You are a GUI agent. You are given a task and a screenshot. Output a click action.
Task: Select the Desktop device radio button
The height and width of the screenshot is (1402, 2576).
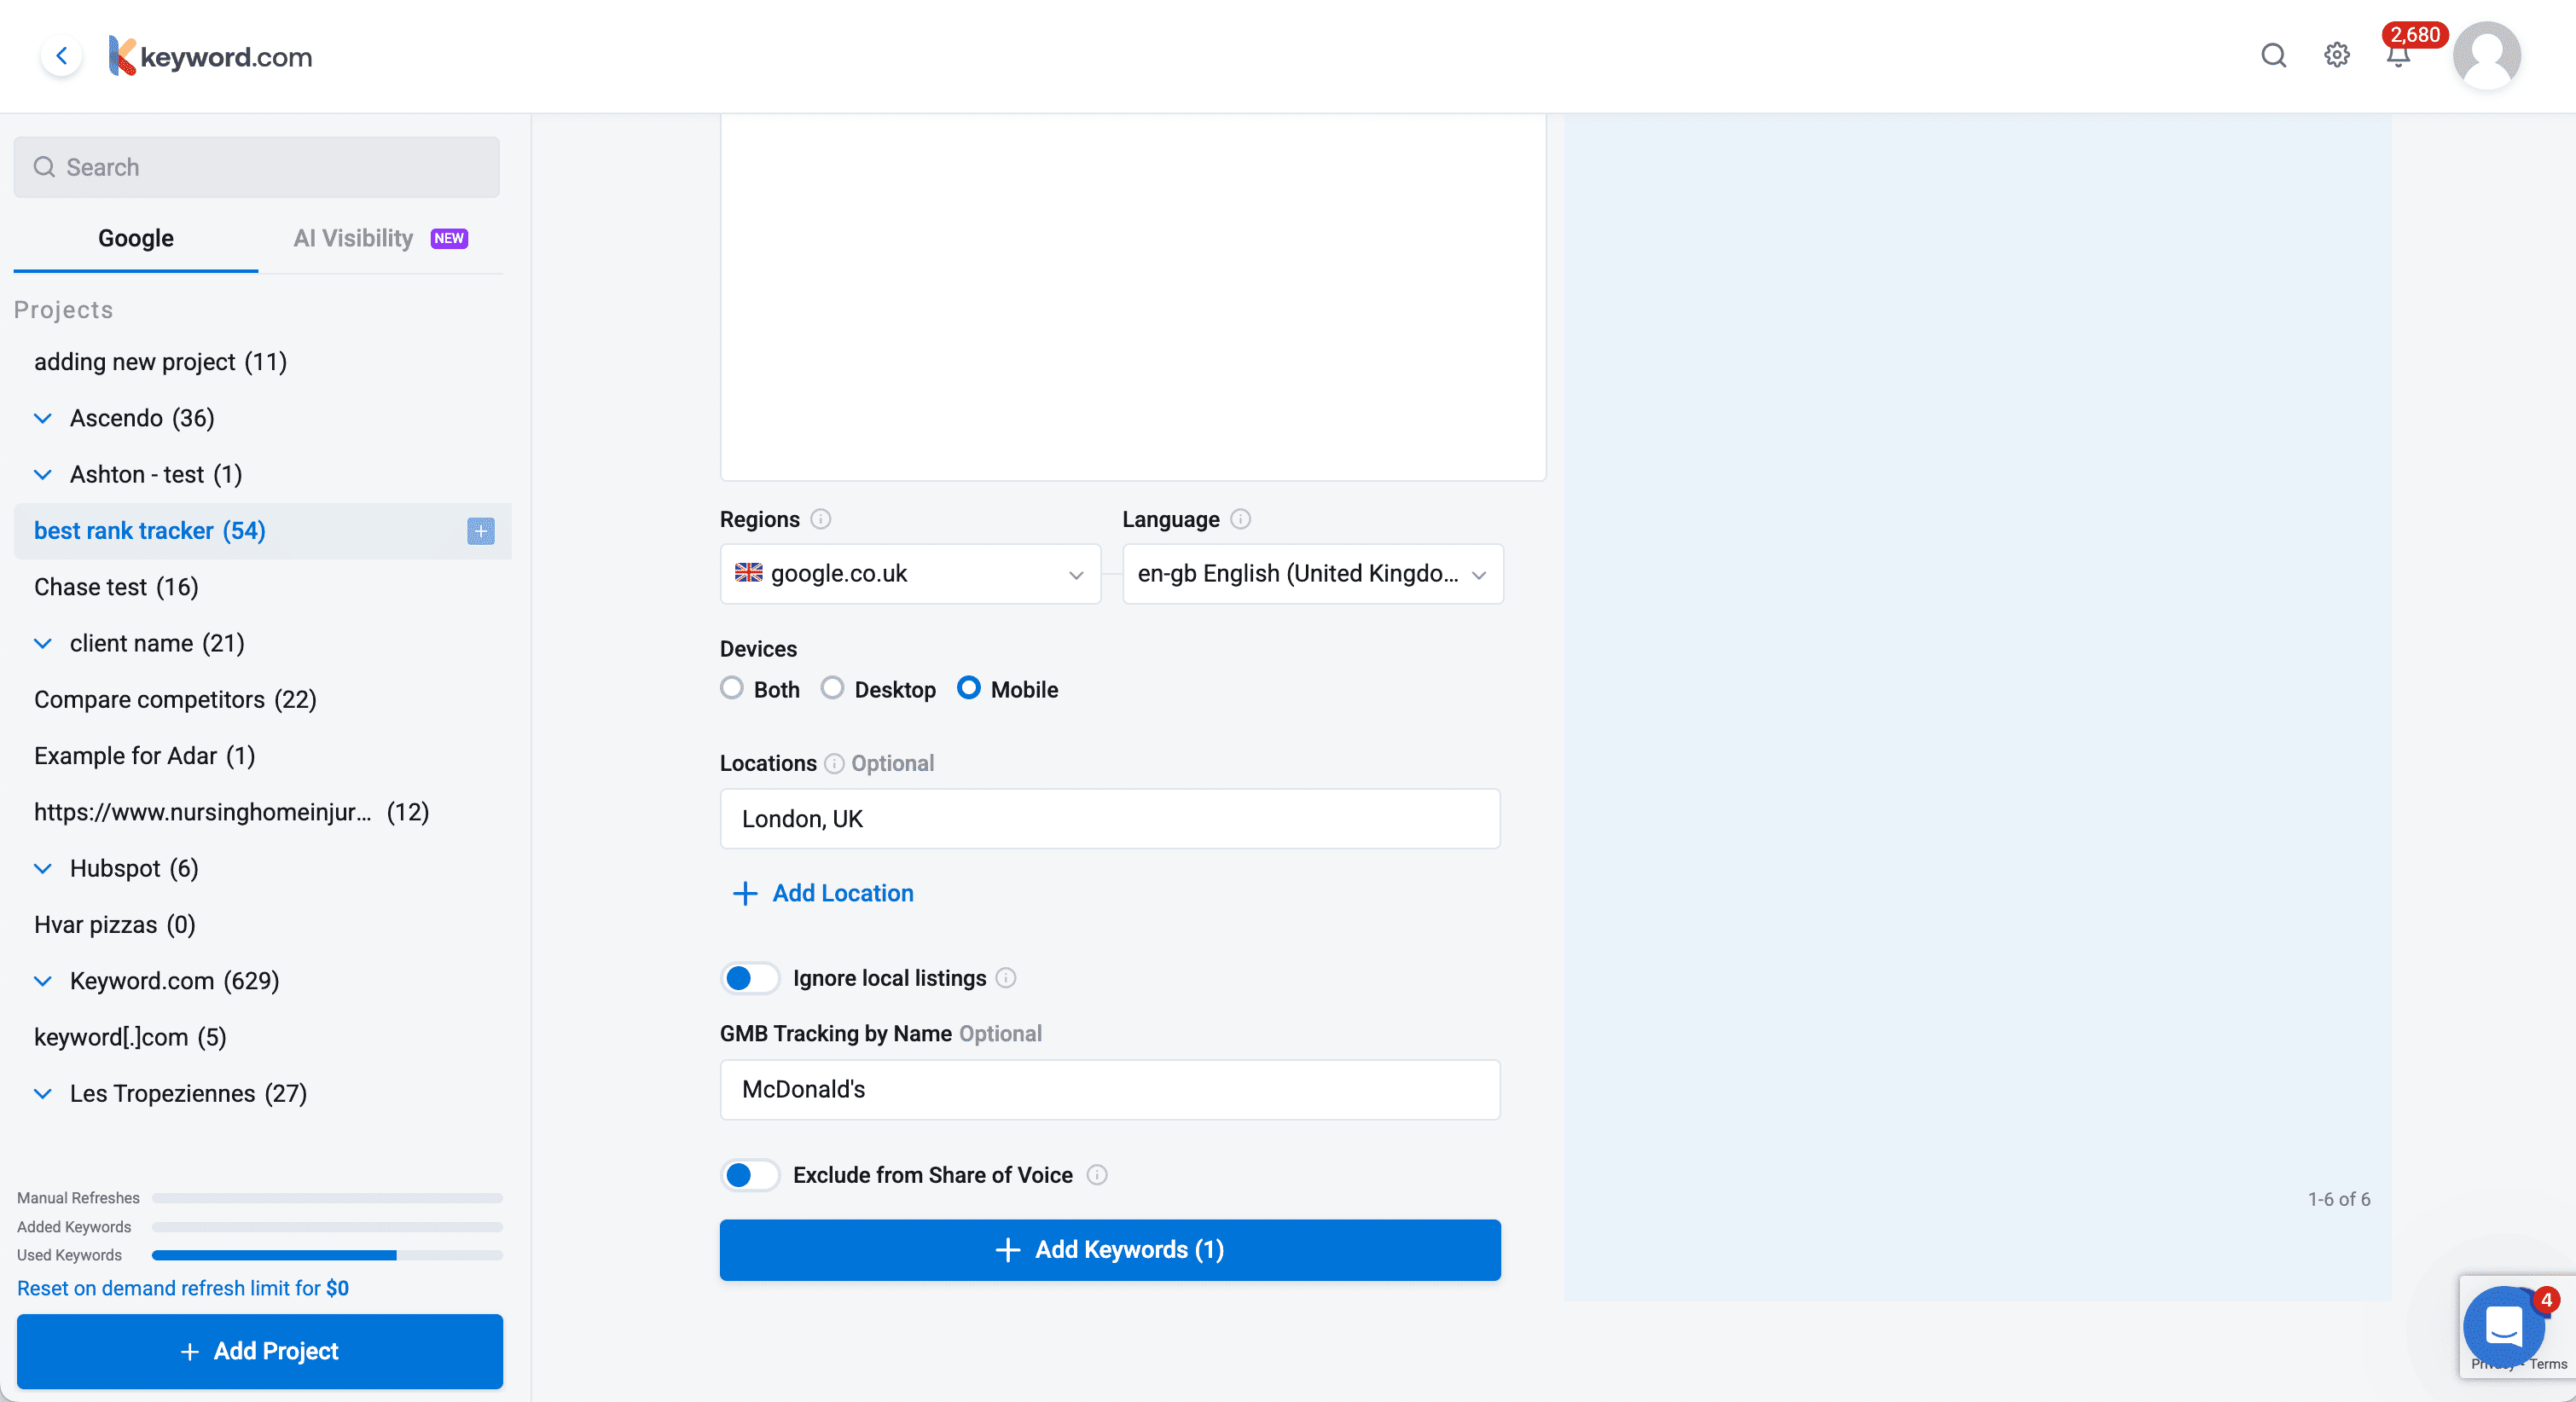click(x=832, y=689)
